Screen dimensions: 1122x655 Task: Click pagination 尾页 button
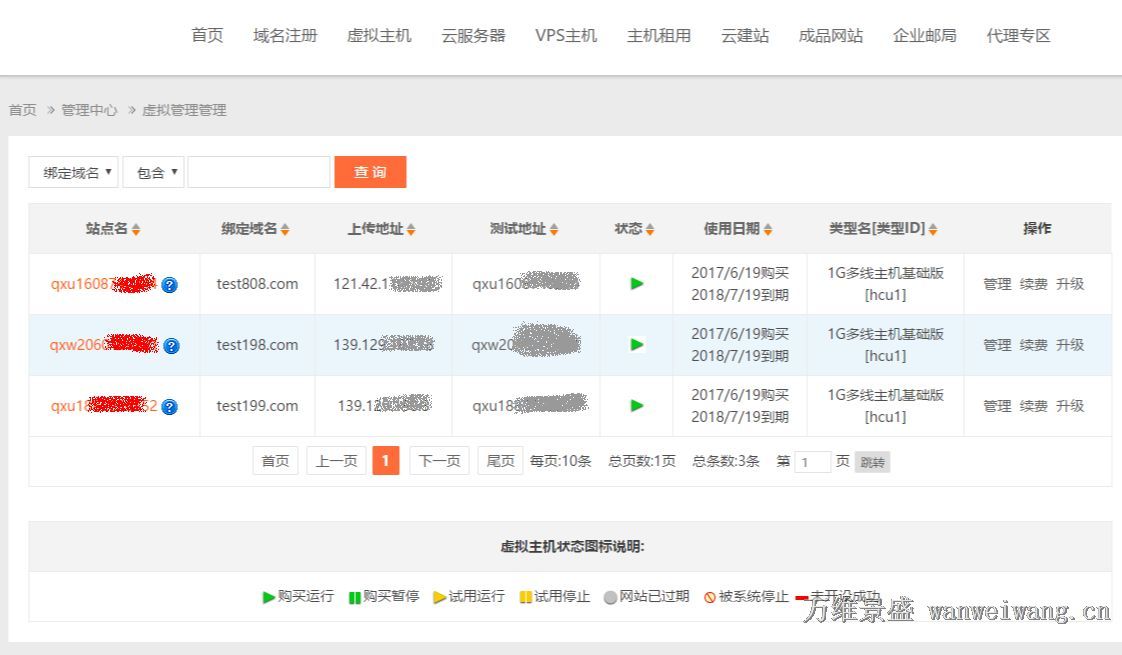[x=500, y=460]
